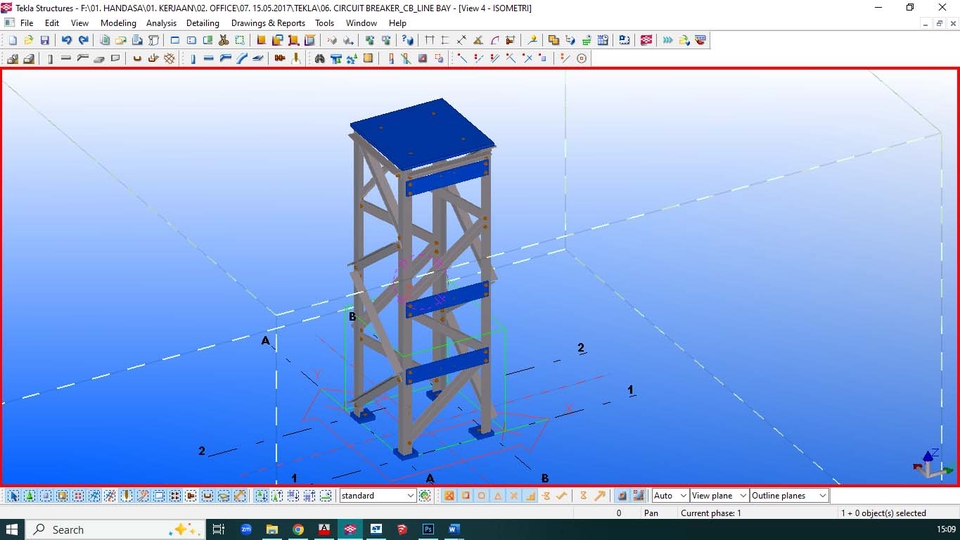Undo the last action
This screenshot has height=540, width=960.
[x=66, y=40]
